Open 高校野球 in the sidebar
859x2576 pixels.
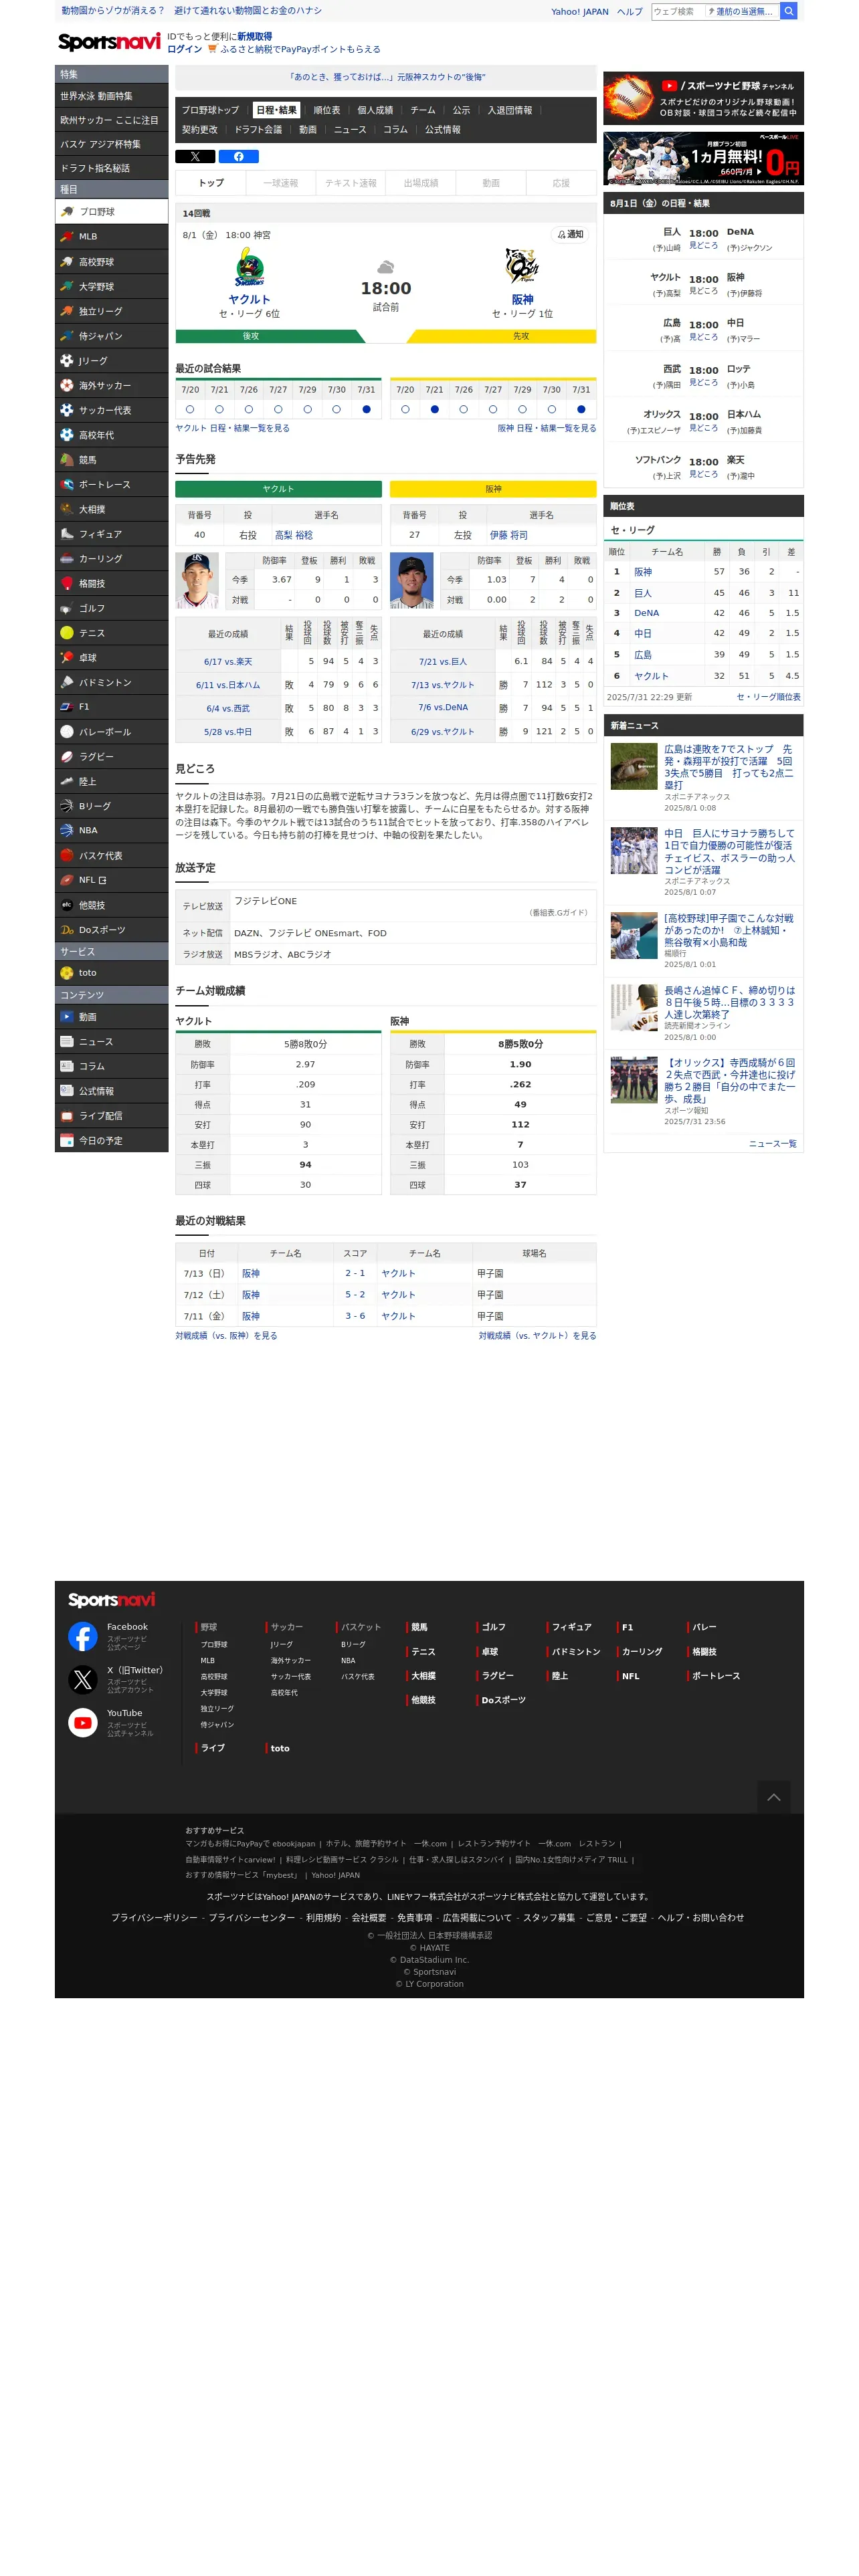(111, 262)
